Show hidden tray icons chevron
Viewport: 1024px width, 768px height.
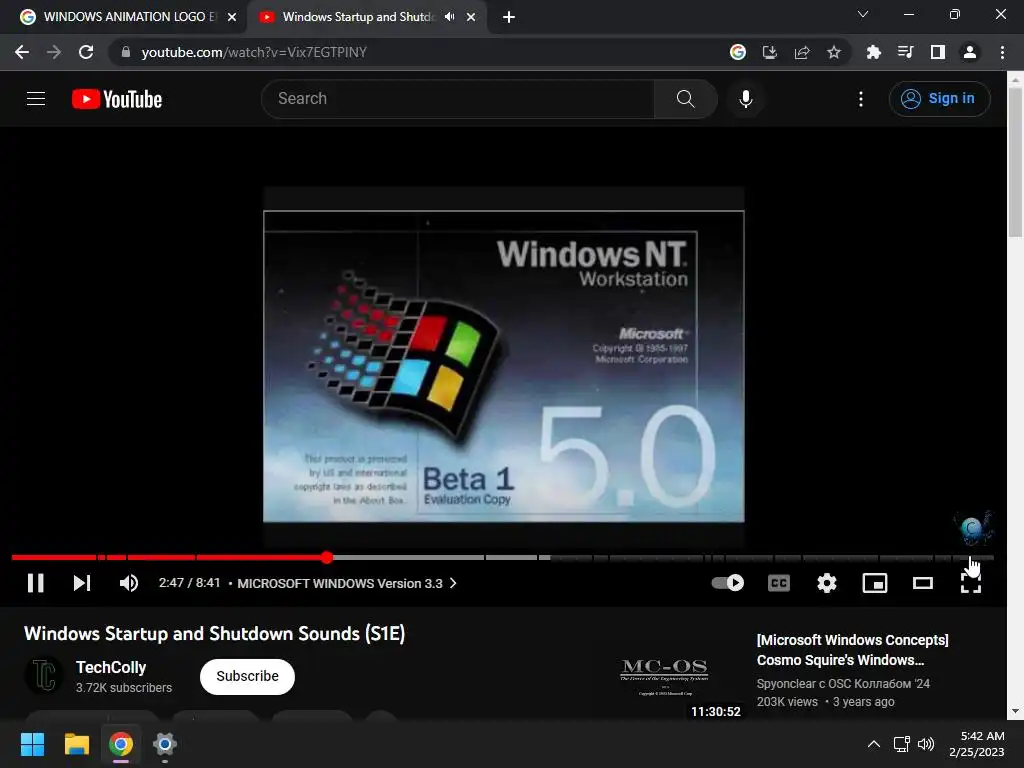pos(874,744)
